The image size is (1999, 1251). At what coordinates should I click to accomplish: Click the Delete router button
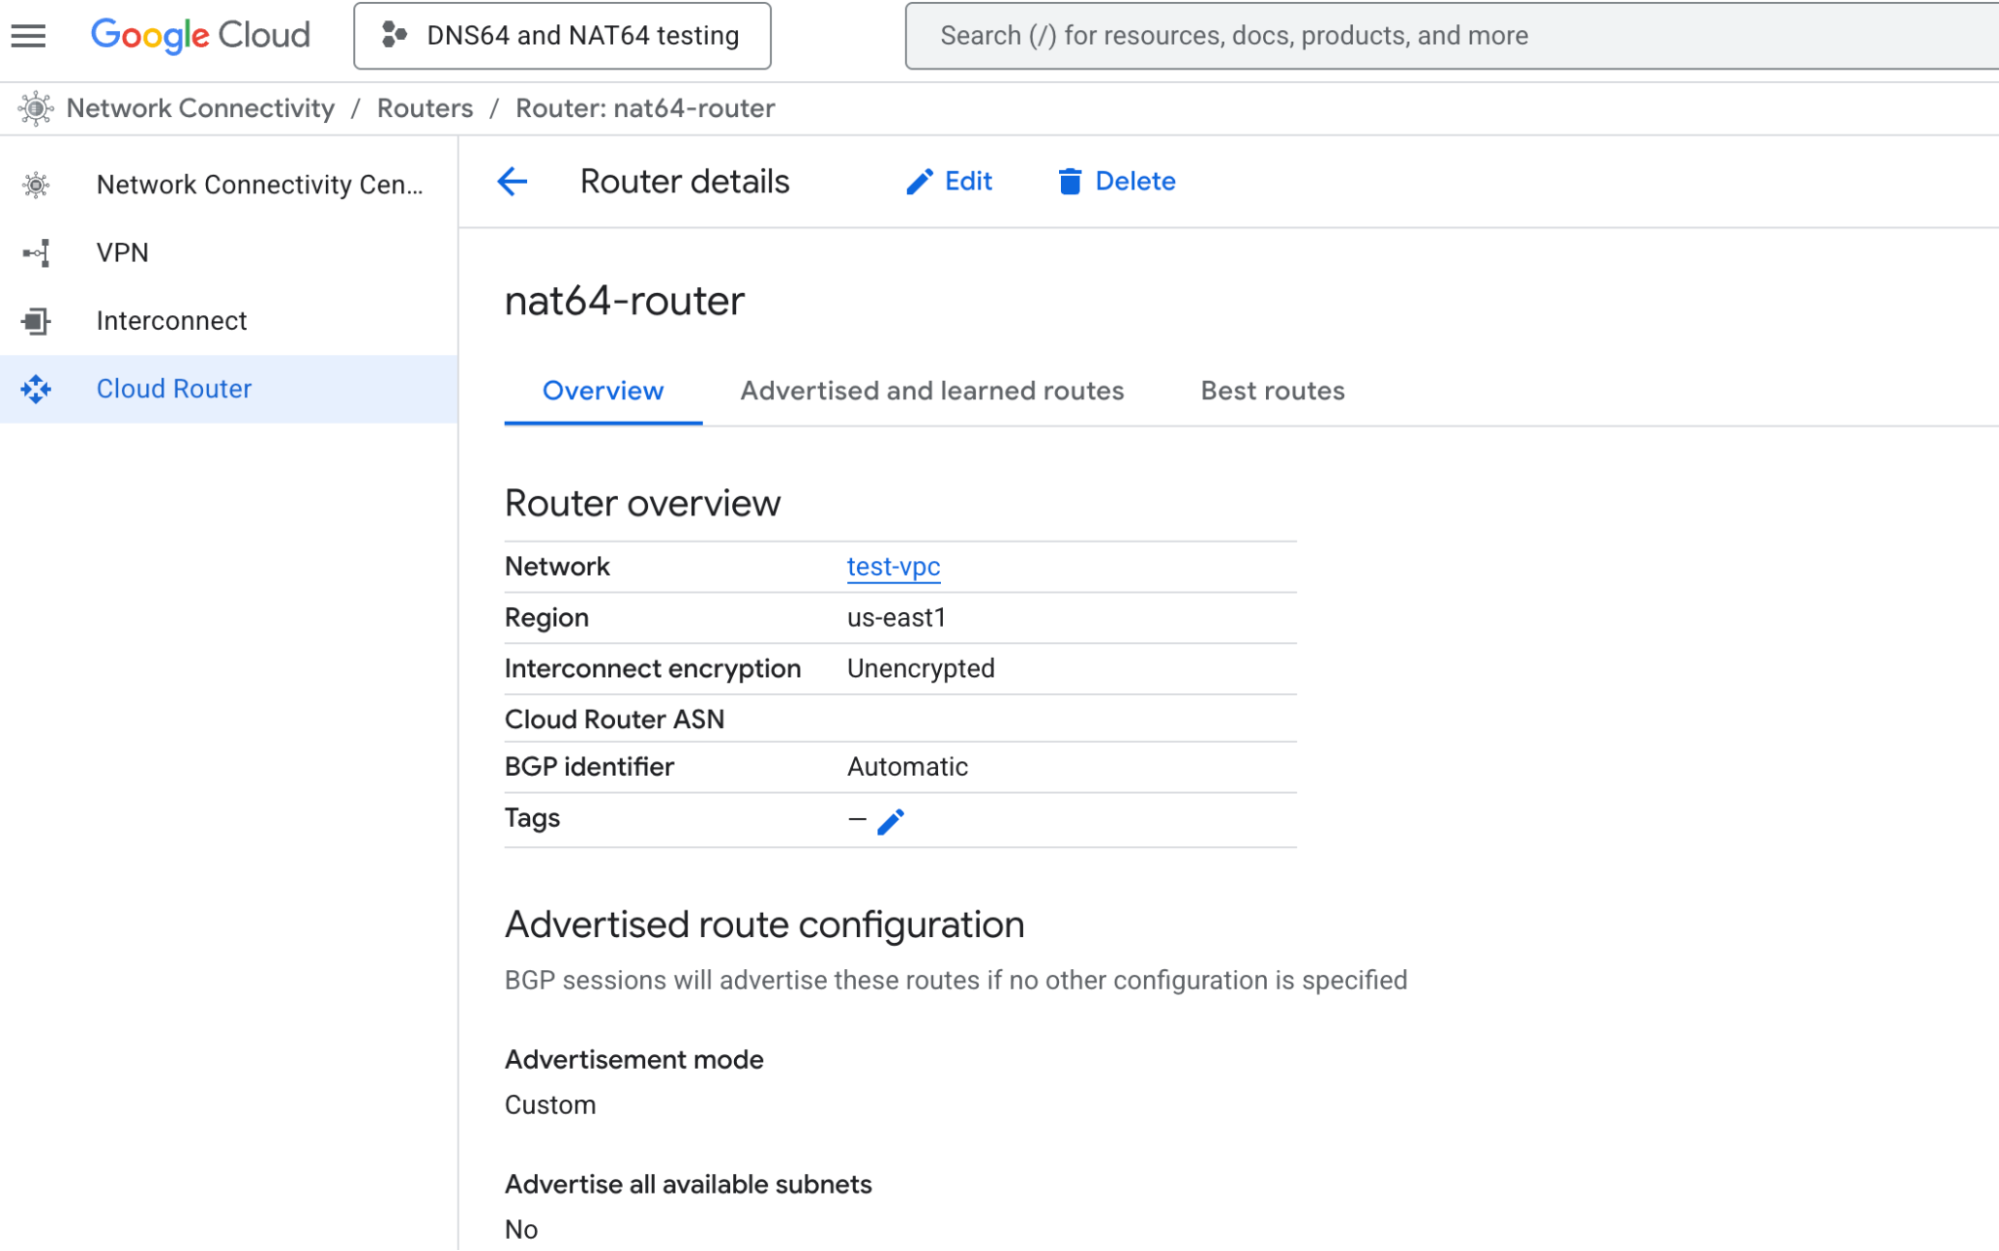(1116, 181)
